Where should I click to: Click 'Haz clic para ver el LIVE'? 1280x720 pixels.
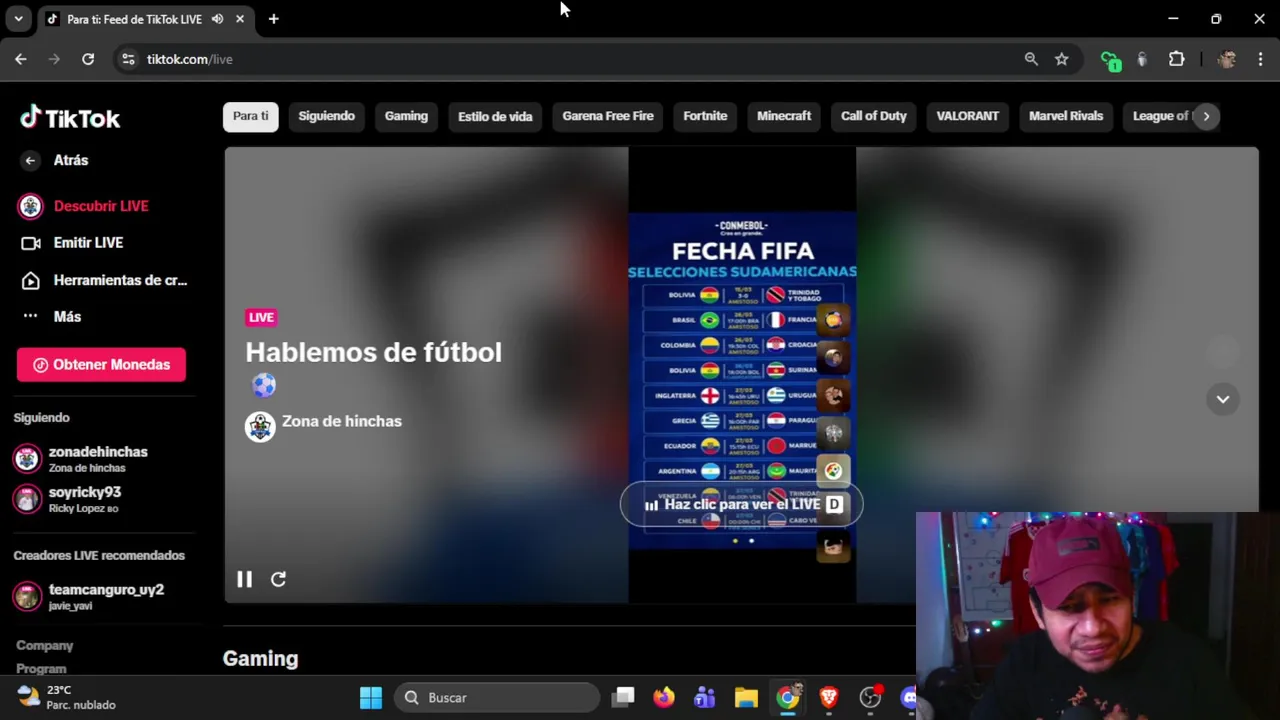741,505
